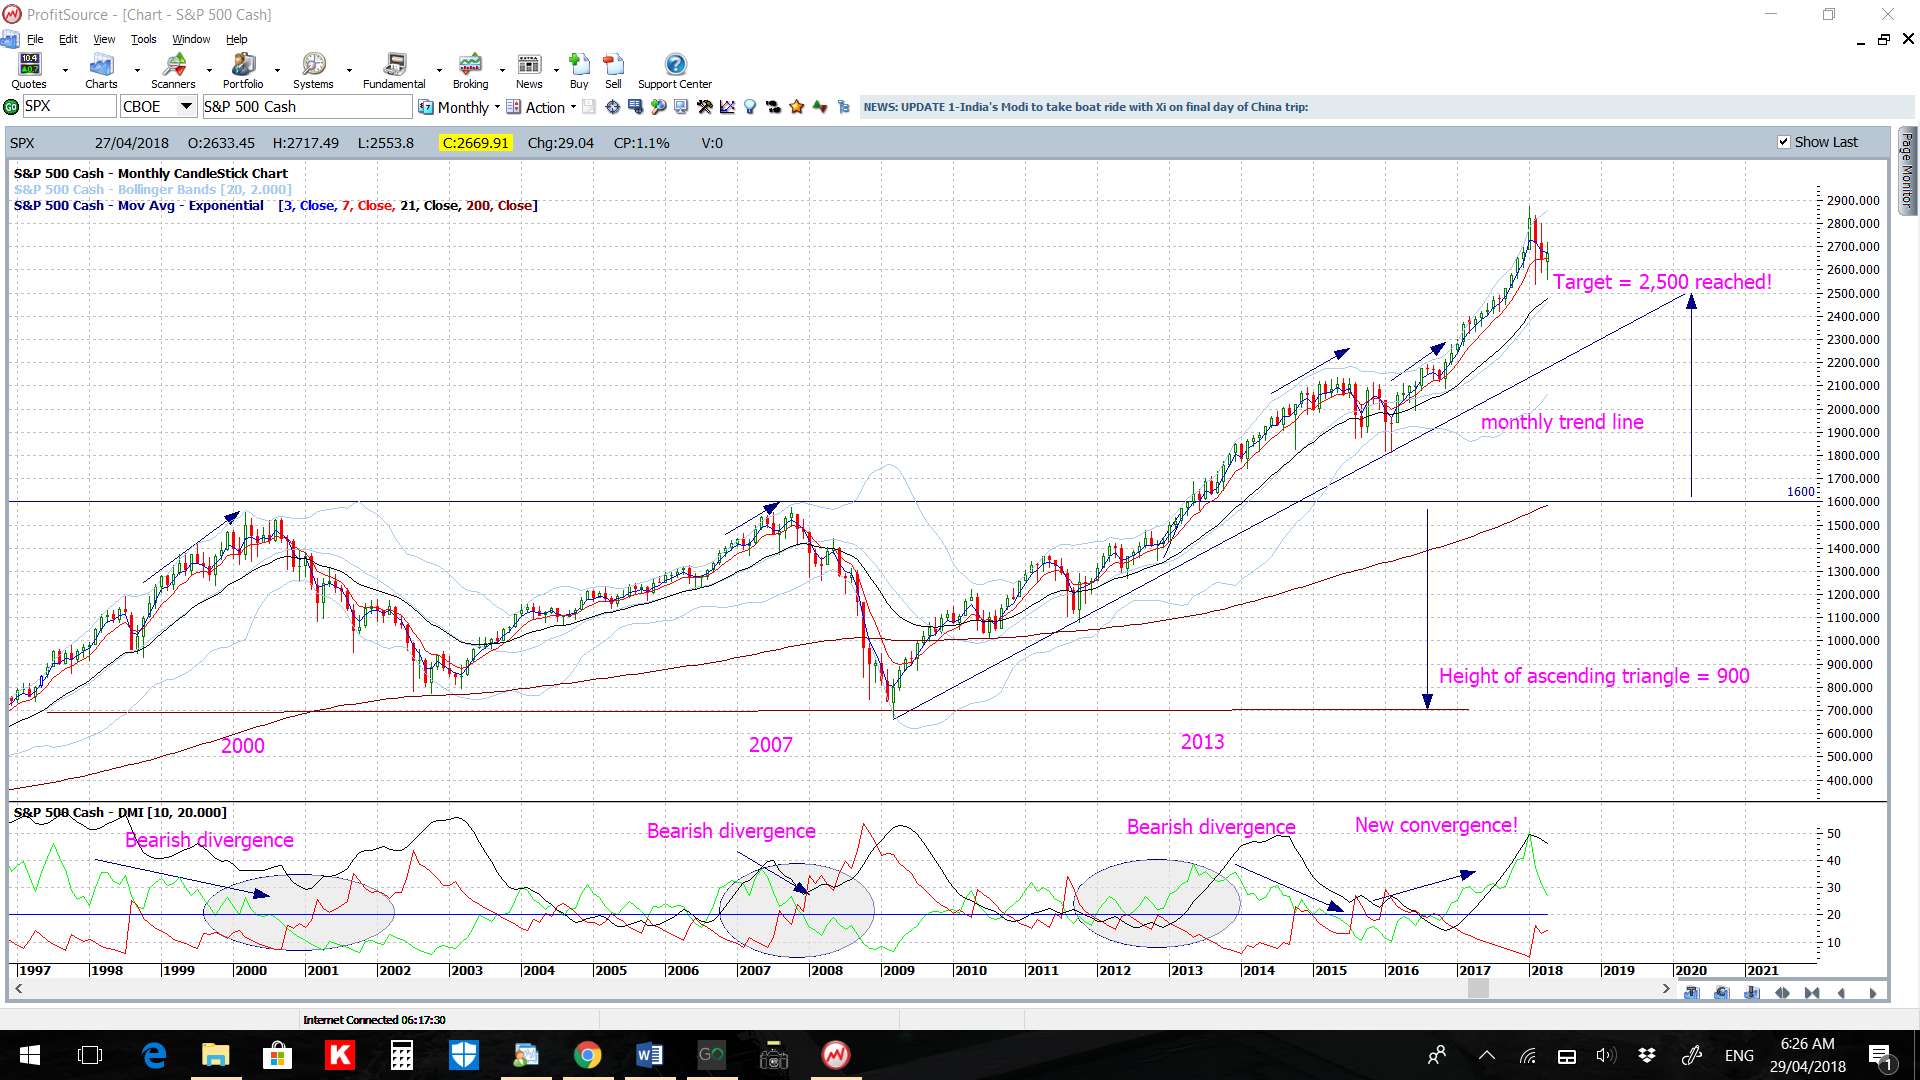This screenshot has width=1920, height=1080.
Task: Click the crosshair cursor tool icon
Action: pyautogui.click(x=613, y=107)
